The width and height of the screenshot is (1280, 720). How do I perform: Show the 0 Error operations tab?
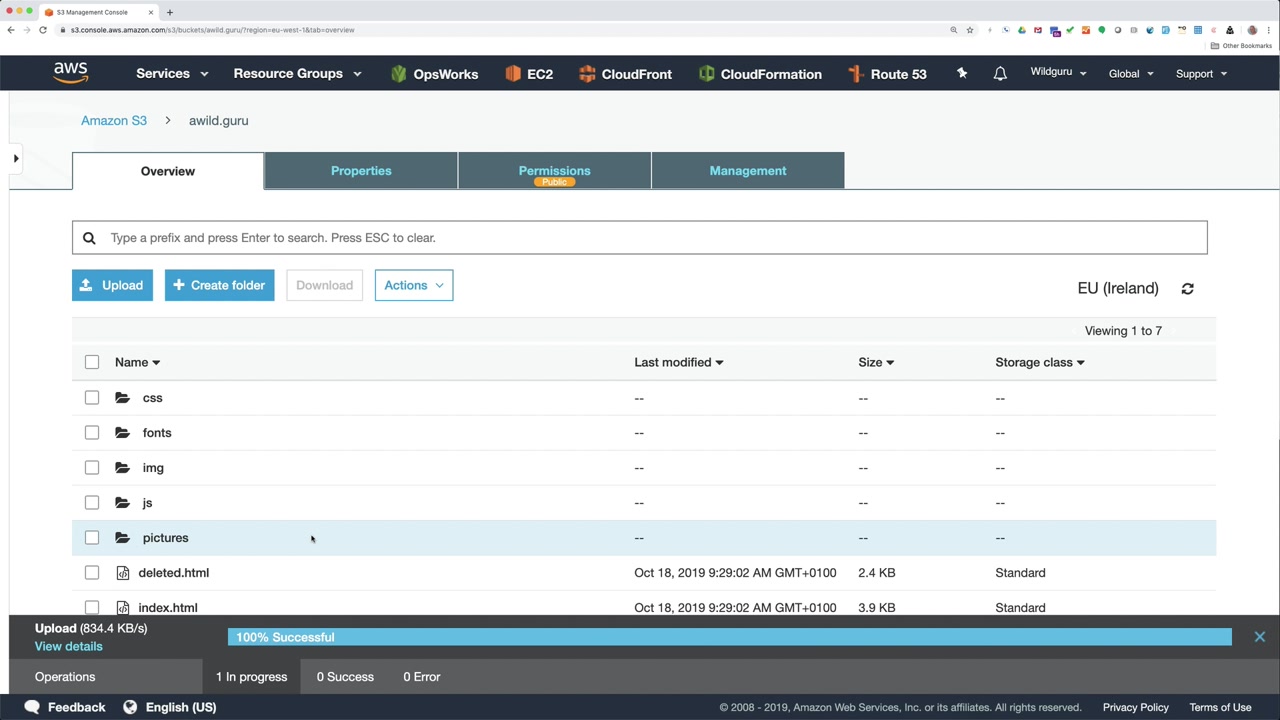pos(422,677)
